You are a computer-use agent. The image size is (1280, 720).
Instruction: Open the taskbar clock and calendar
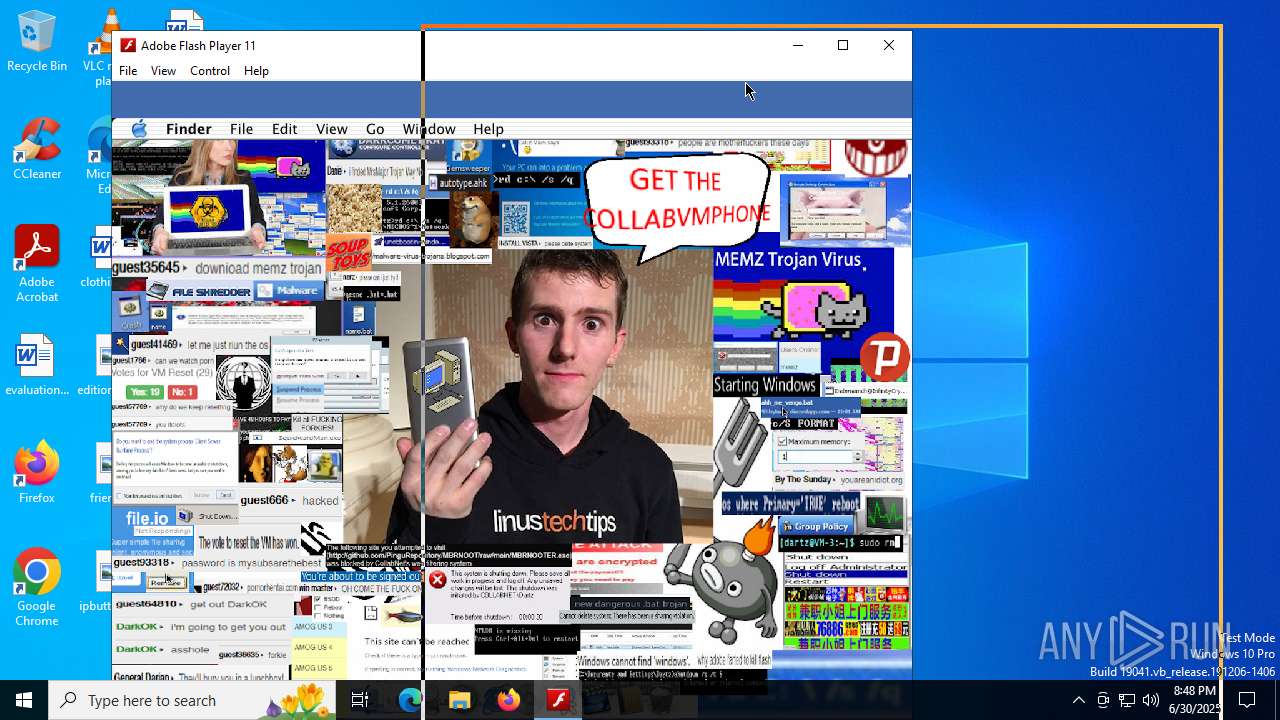pos(1194,700)
